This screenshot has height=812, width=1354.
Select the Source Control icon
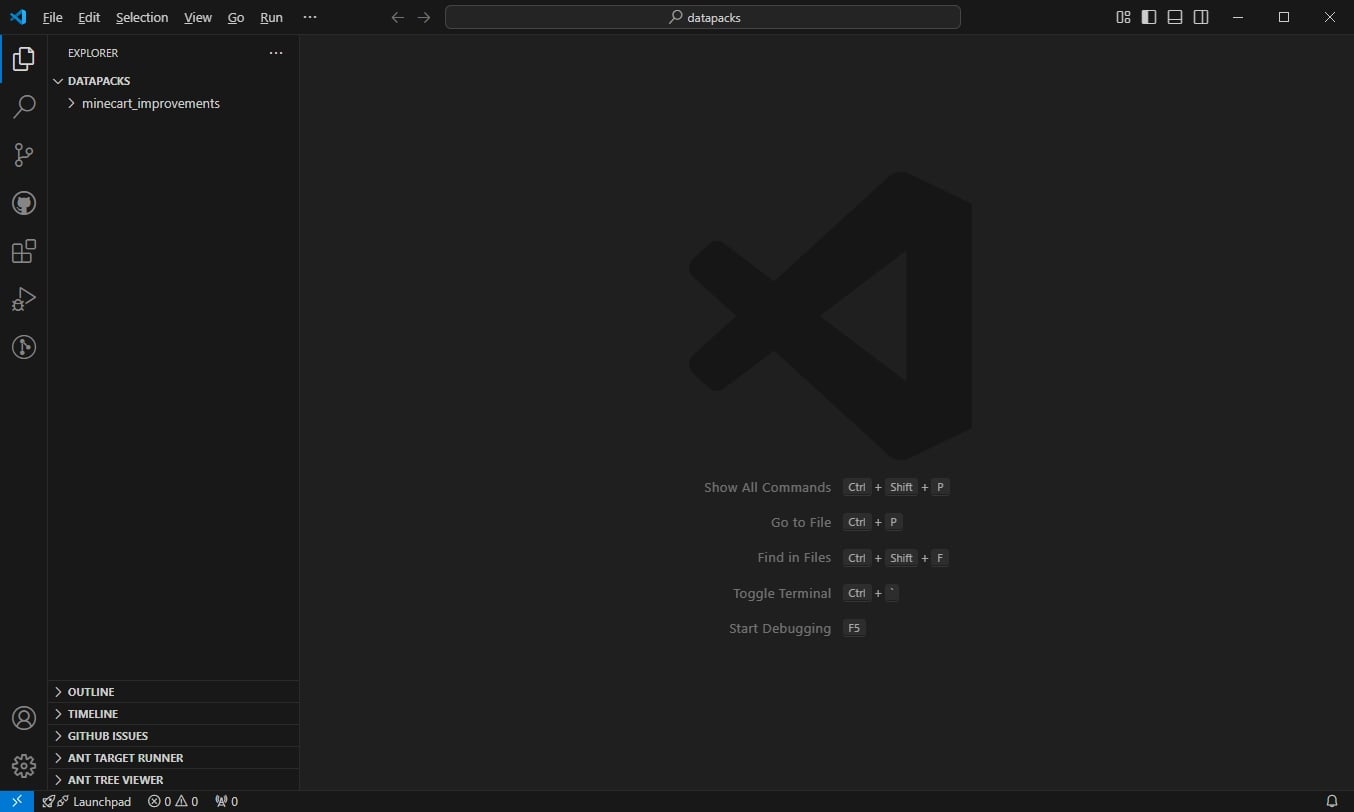click(x=23, y=155)
